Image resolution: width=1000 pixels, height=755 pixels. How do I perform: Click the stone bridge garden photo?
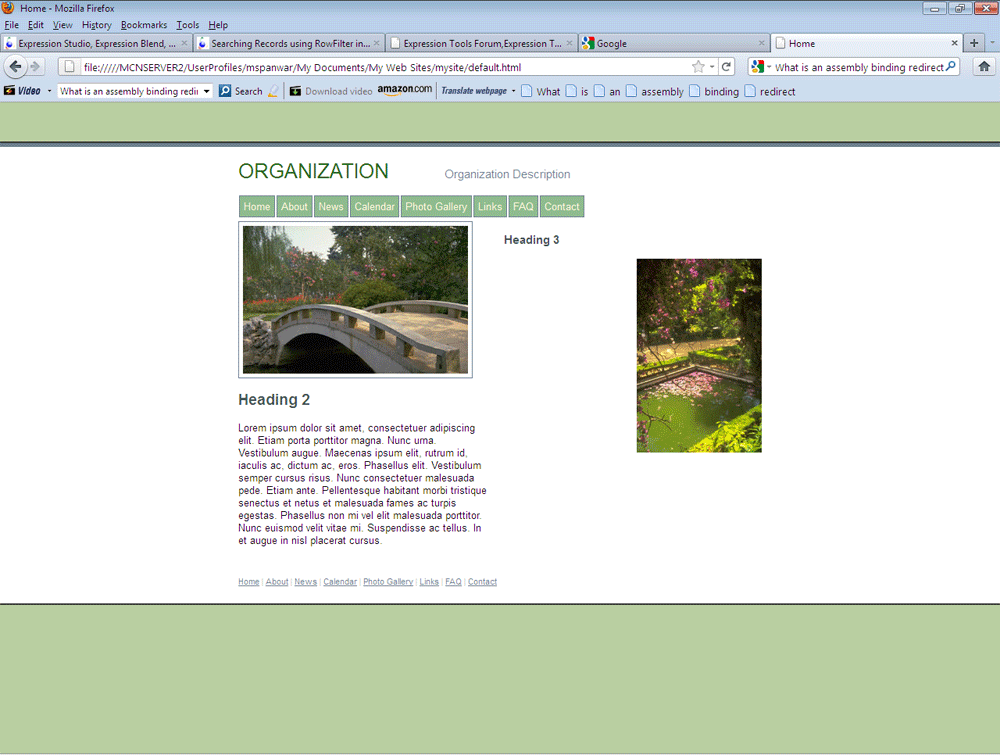point(355,300)
